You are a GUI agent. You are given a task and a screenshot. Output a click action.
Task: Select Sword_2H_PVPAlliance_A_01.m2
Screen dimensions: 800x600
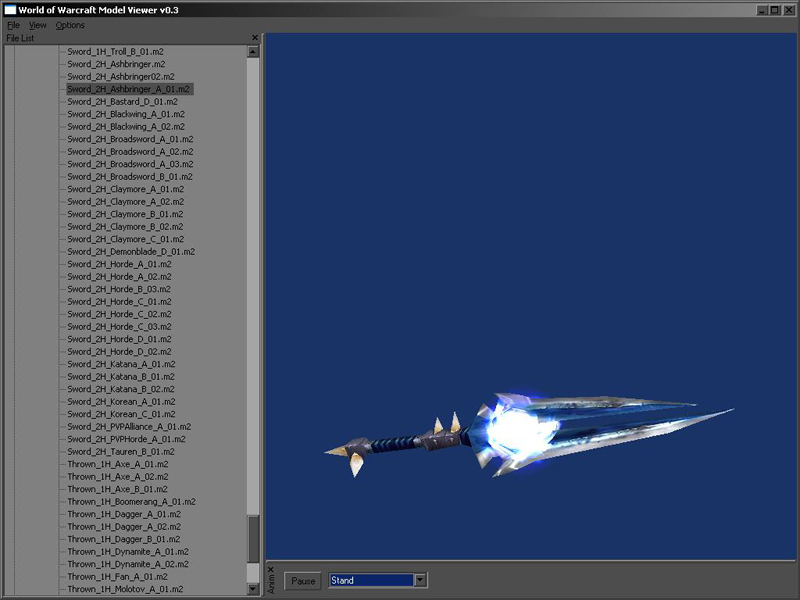[129, 427]
